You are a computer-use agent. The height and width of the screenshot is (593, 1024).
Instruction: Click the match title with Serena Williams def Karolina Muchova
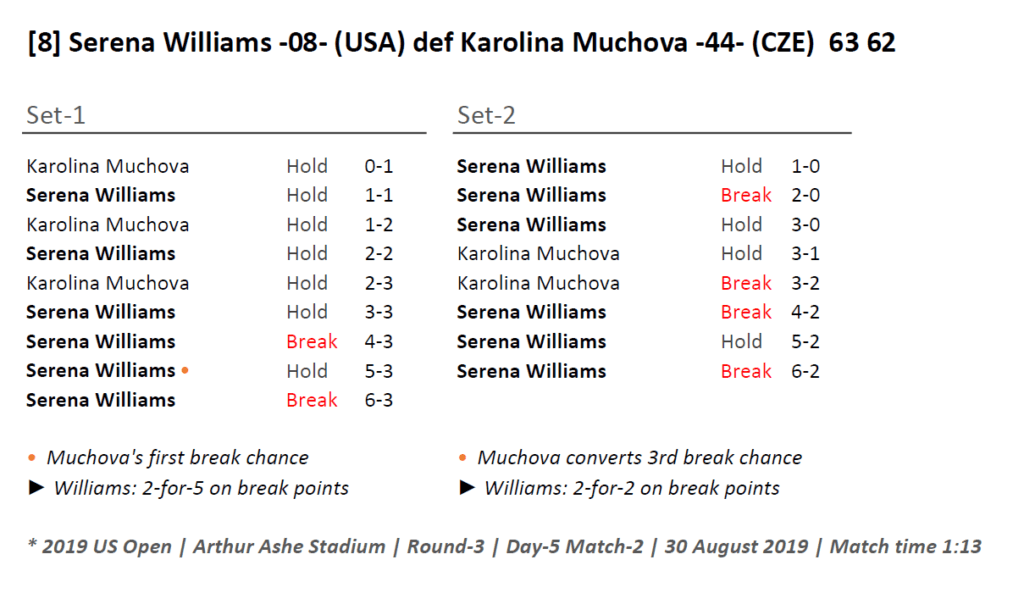click(x=462, y=43)
